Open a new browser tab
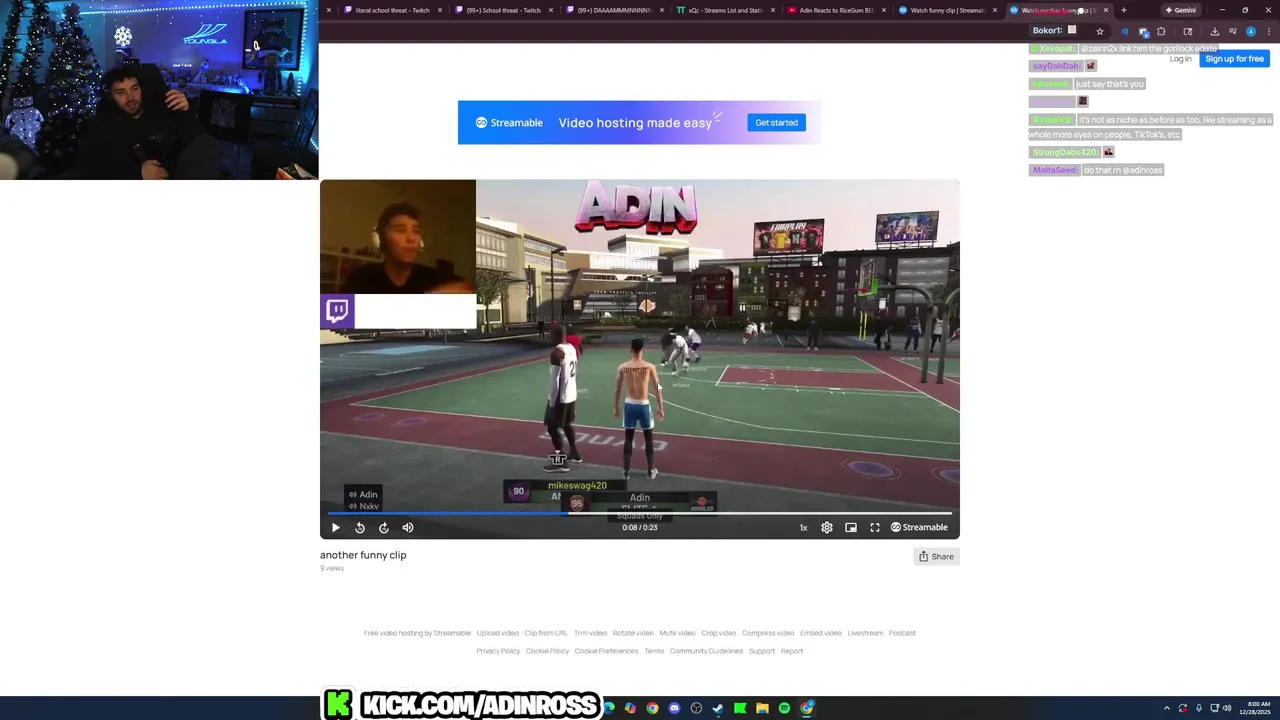Image resolution: width=1280 pixels, height=720 pixels. pyautogui.click(x=1123, y=10)
